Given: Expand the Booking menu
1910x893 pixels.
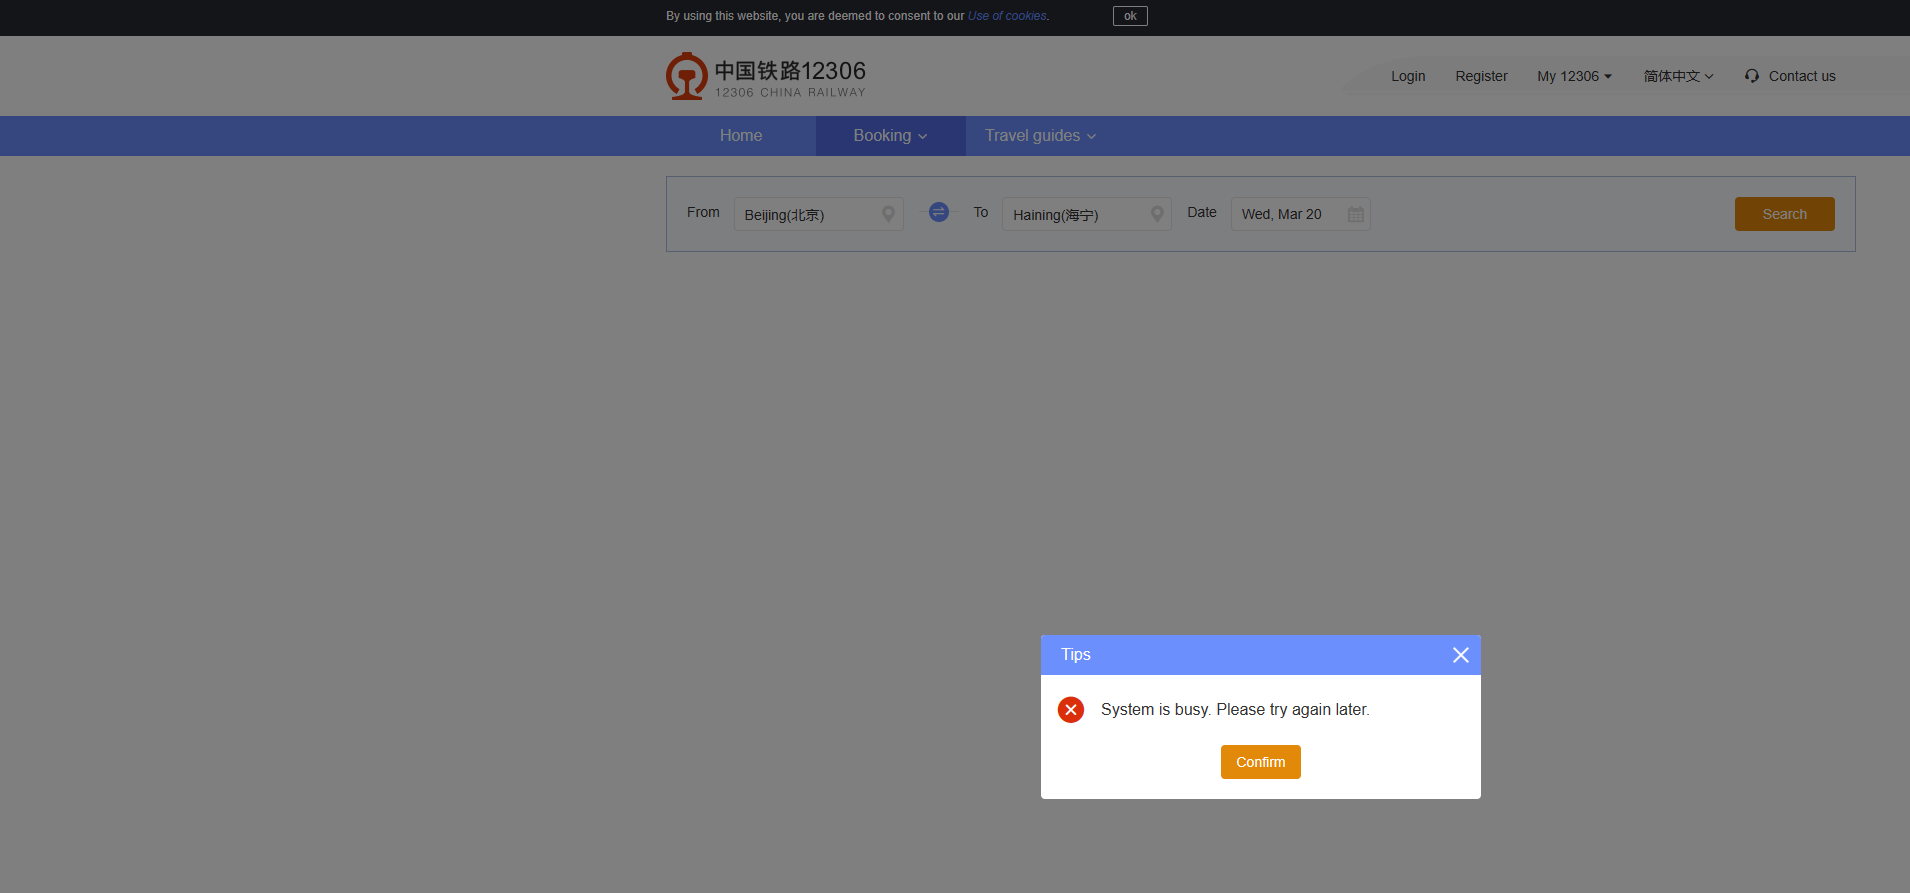Looking at the screenshot, I should pyautogui.click(x=891, y=136).
